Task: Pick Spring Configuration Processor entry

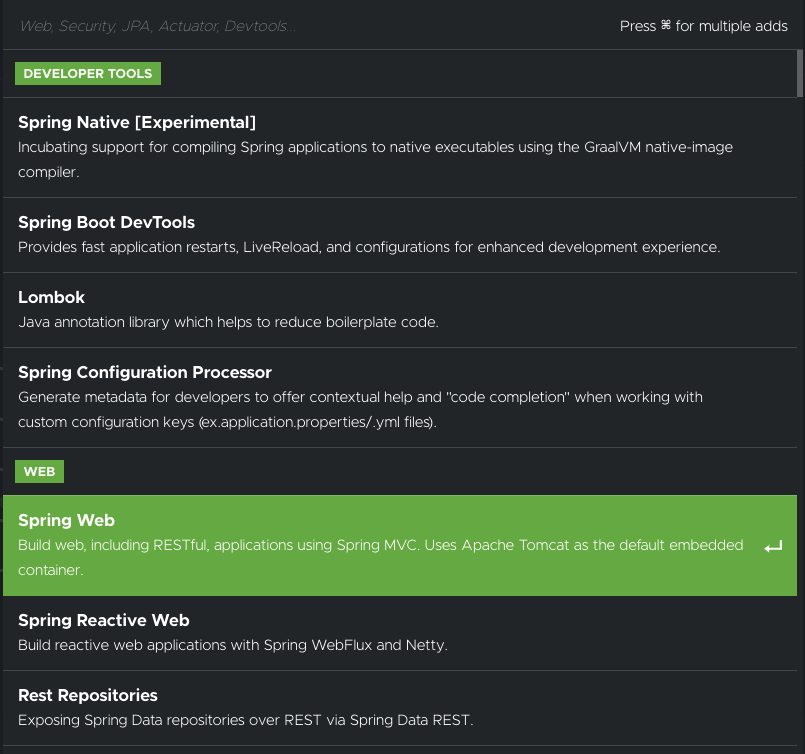Action: coord(400,397)
